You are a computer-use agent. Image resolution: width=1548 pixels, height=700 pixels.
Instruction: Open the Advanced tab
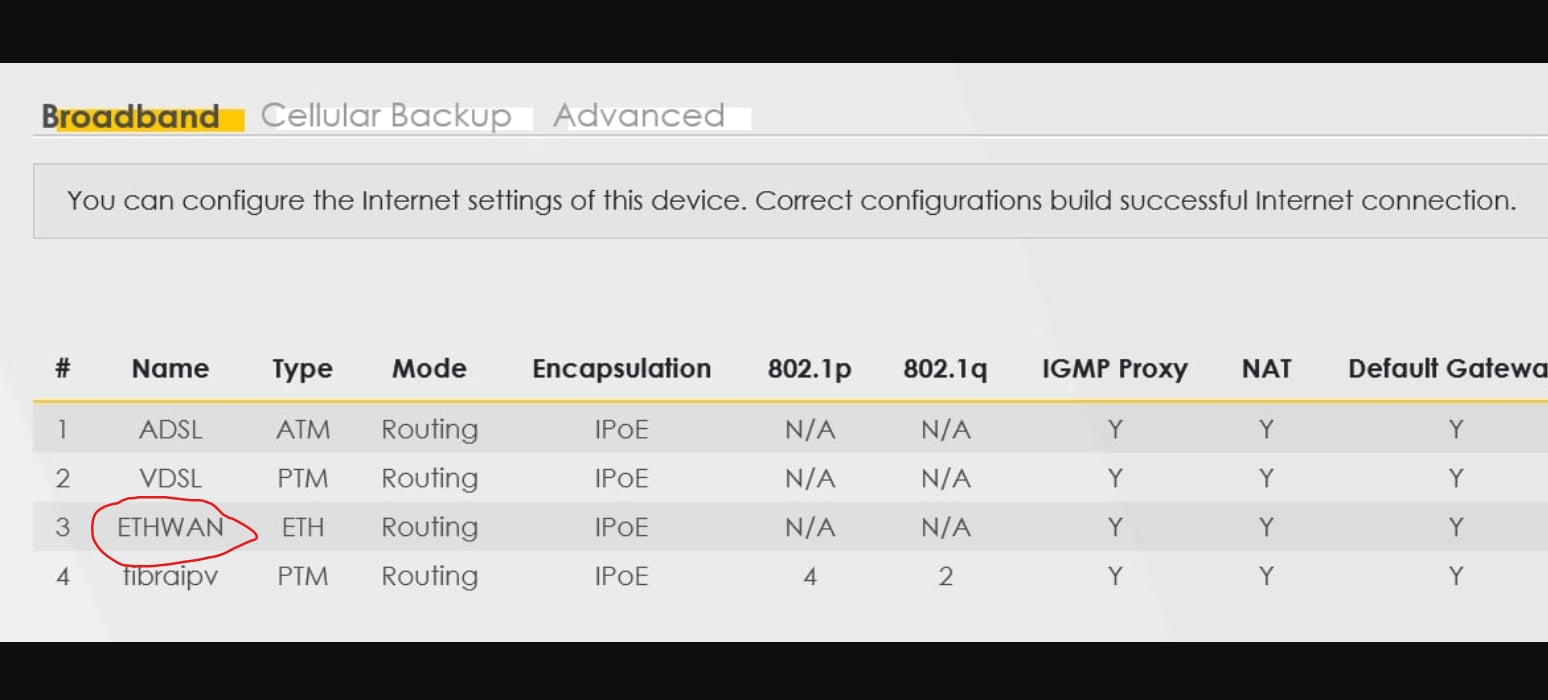click(639, 116)
